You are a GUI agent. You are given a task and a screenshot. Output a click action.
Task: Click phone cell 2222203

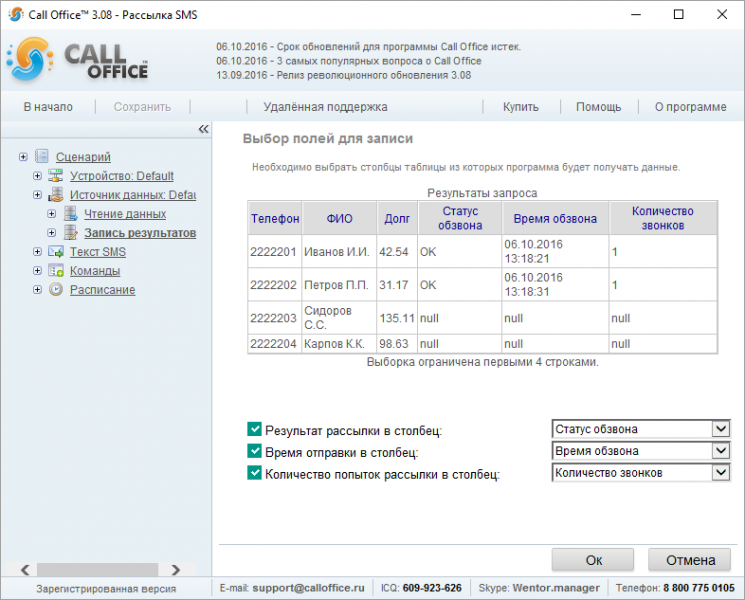point(275,318)
